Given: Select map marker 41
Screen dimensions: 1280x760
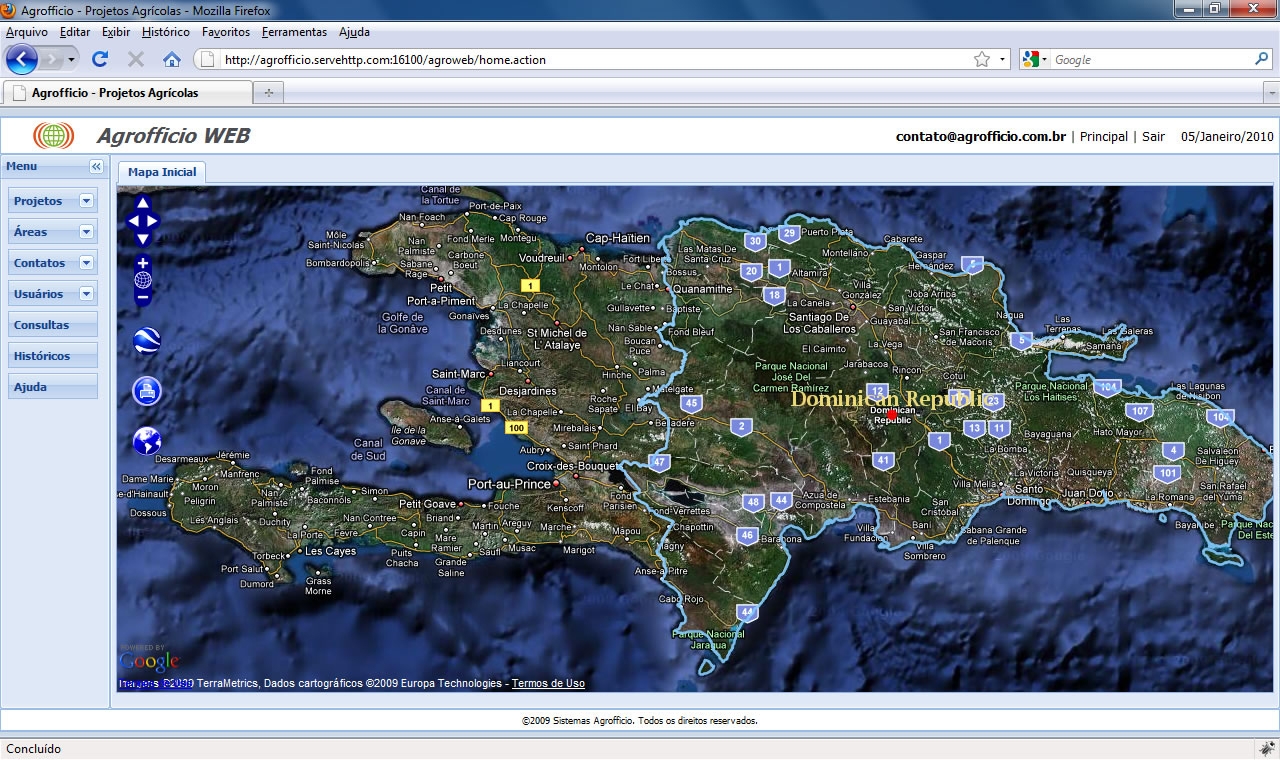Looking at the screenshot, I should (882, 461).
